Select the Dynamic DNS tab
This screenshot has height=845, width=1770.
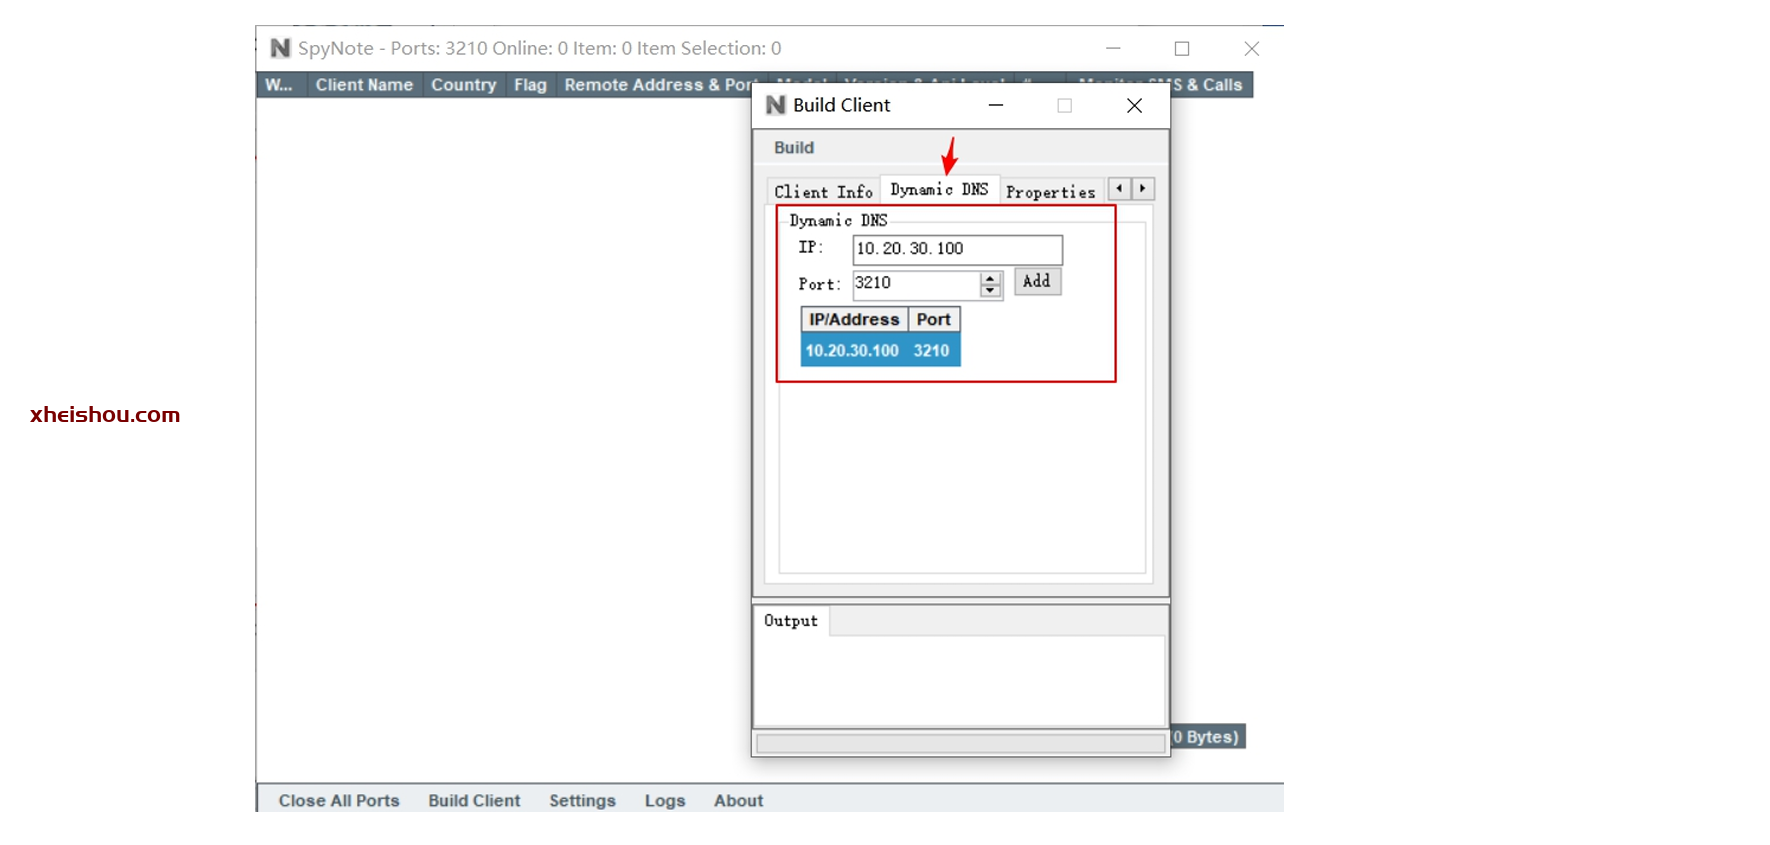tap(939, 189)
